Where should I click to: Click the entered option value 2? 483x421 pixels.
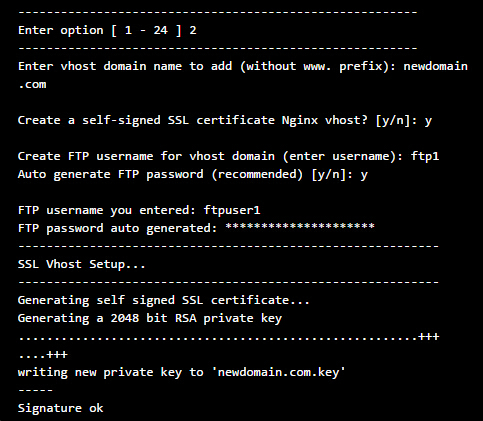coord(193,31)
